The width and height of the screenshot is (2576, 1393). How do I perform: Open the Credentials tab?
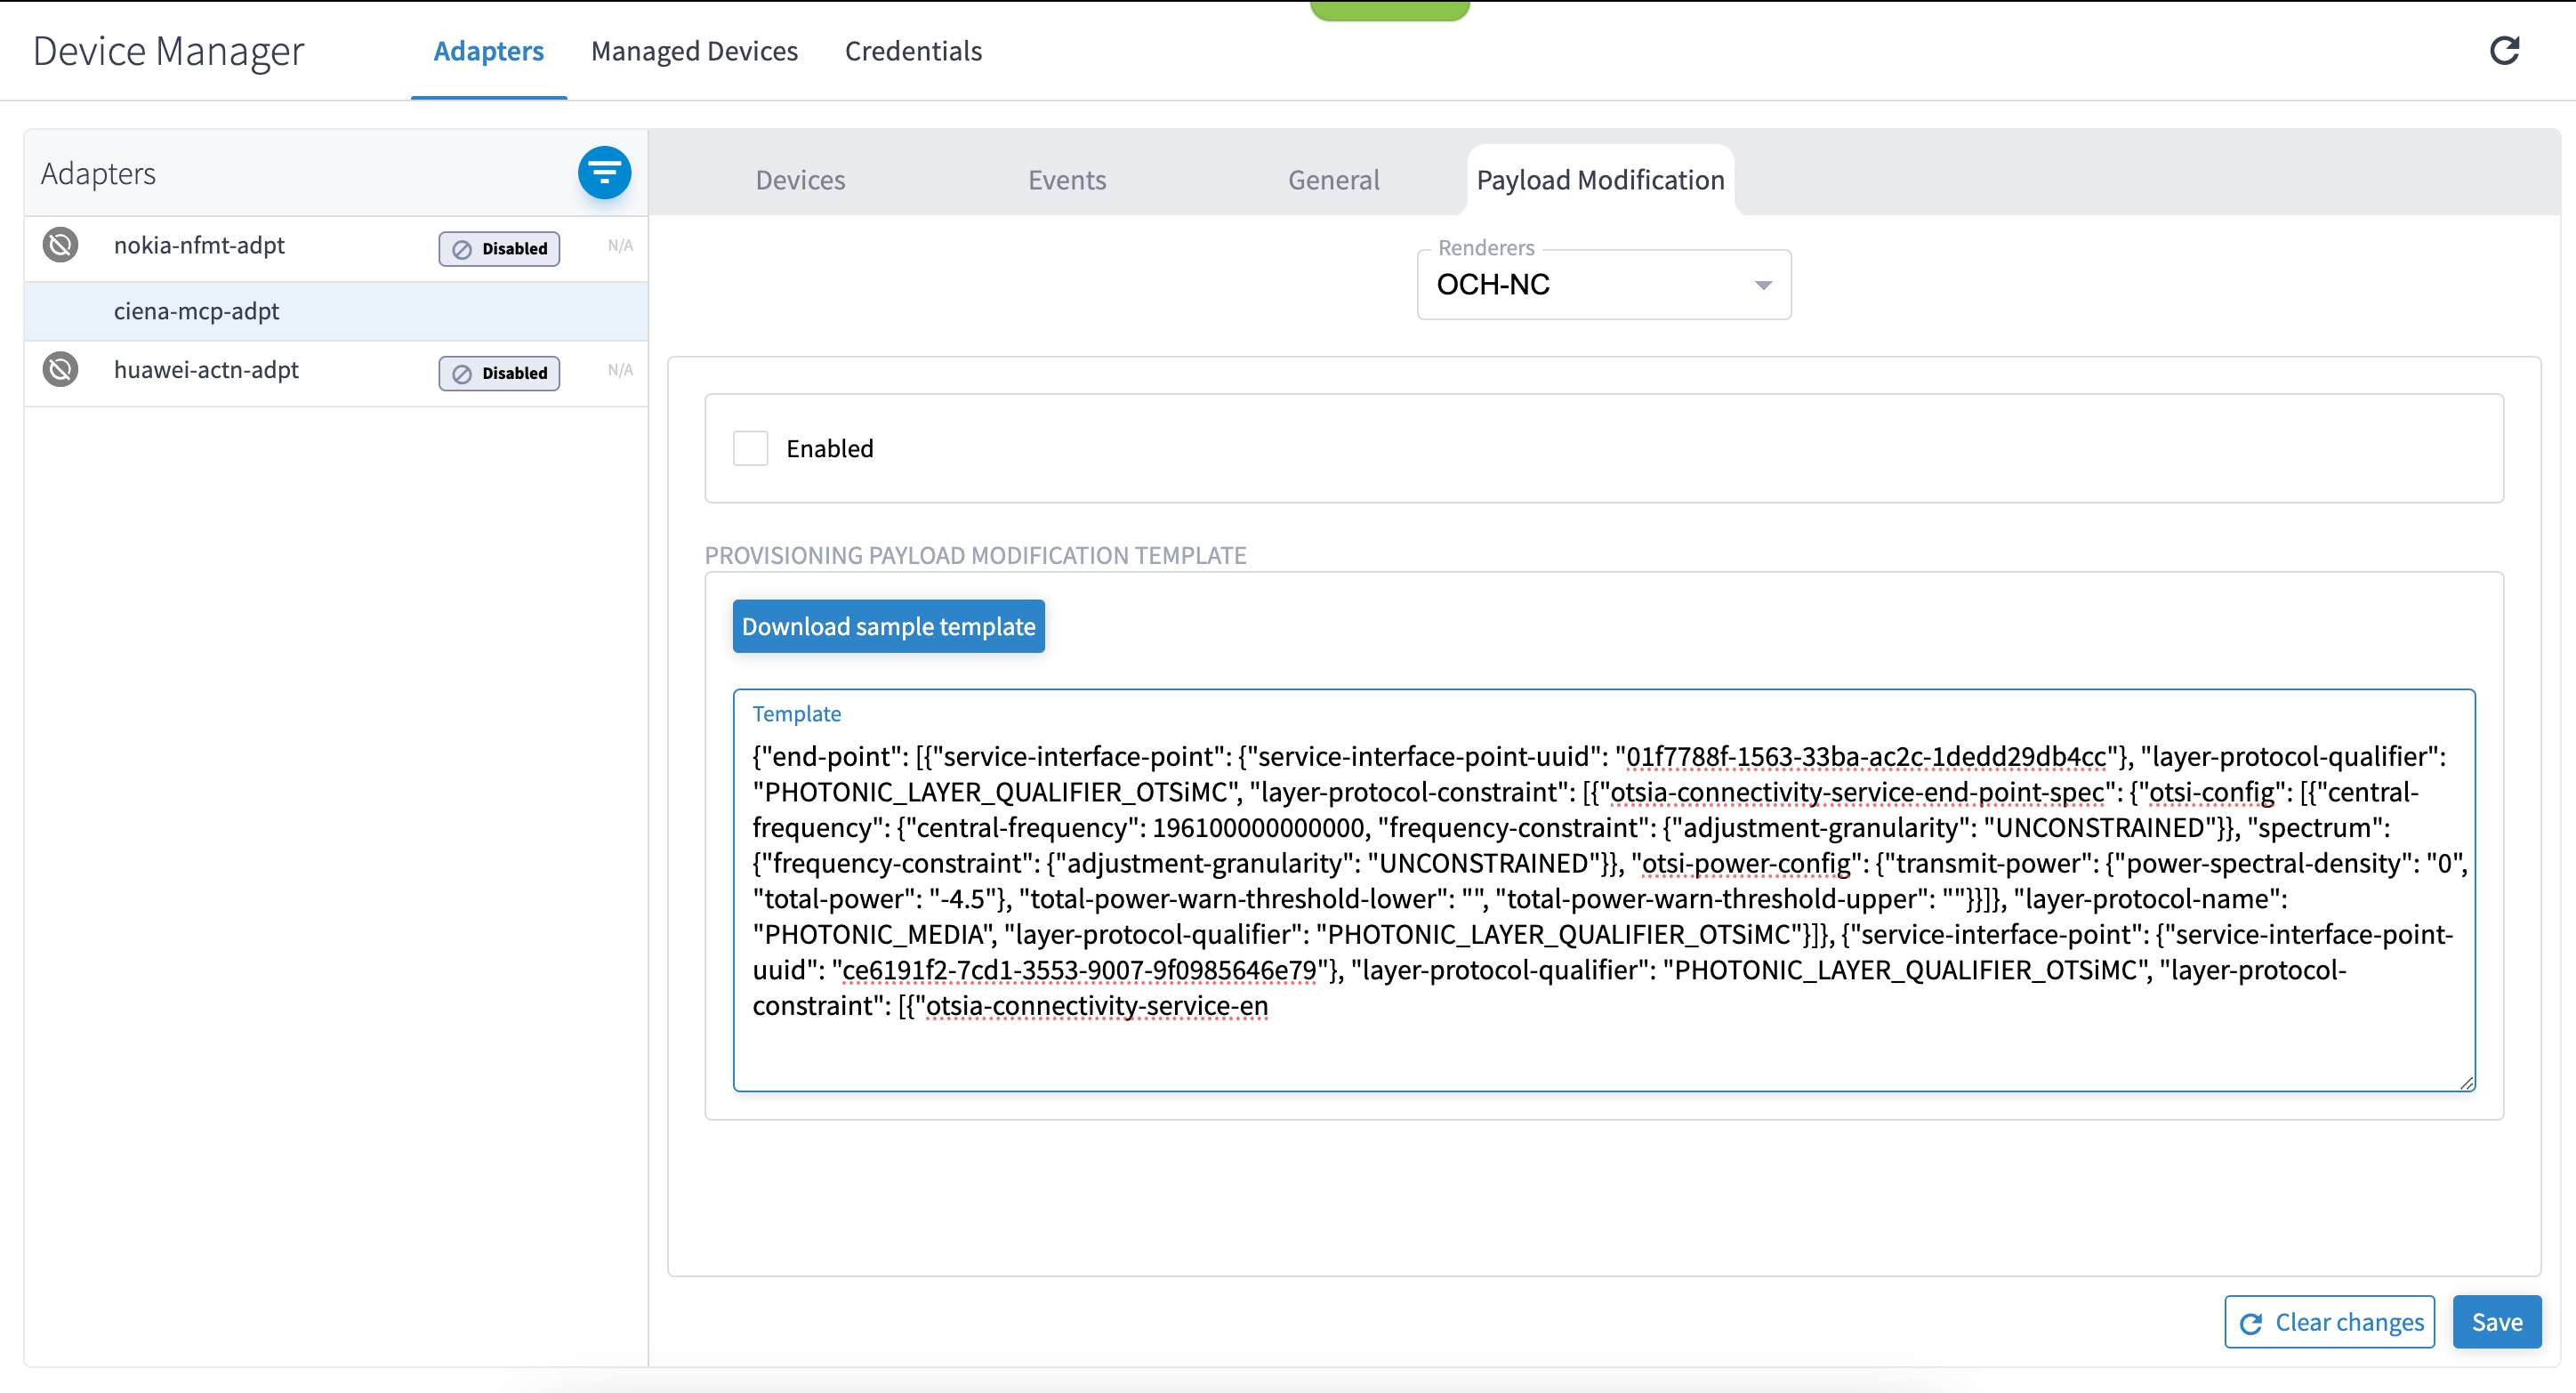(x=912, y=51)
